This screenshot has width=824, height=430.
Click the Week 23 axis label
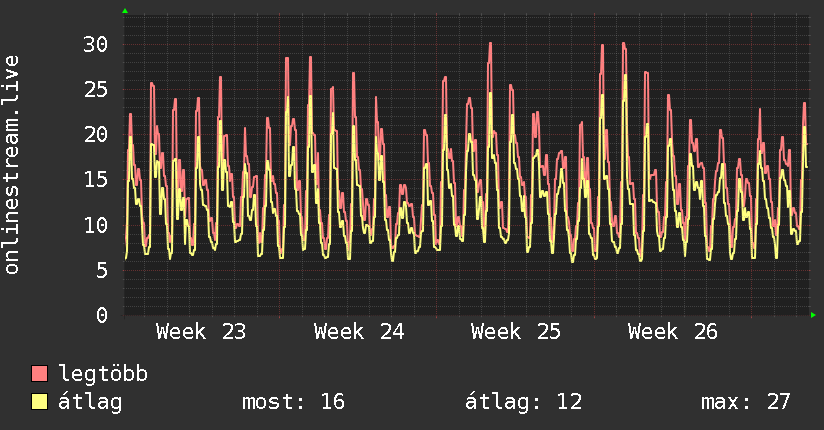tap(201, 332)
